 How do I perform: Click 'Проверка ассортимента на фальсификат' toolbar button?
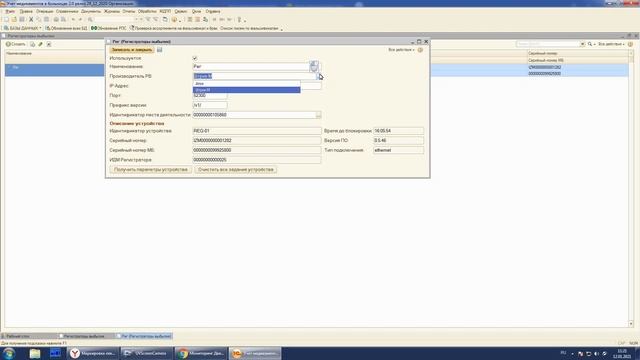(173, 29)
